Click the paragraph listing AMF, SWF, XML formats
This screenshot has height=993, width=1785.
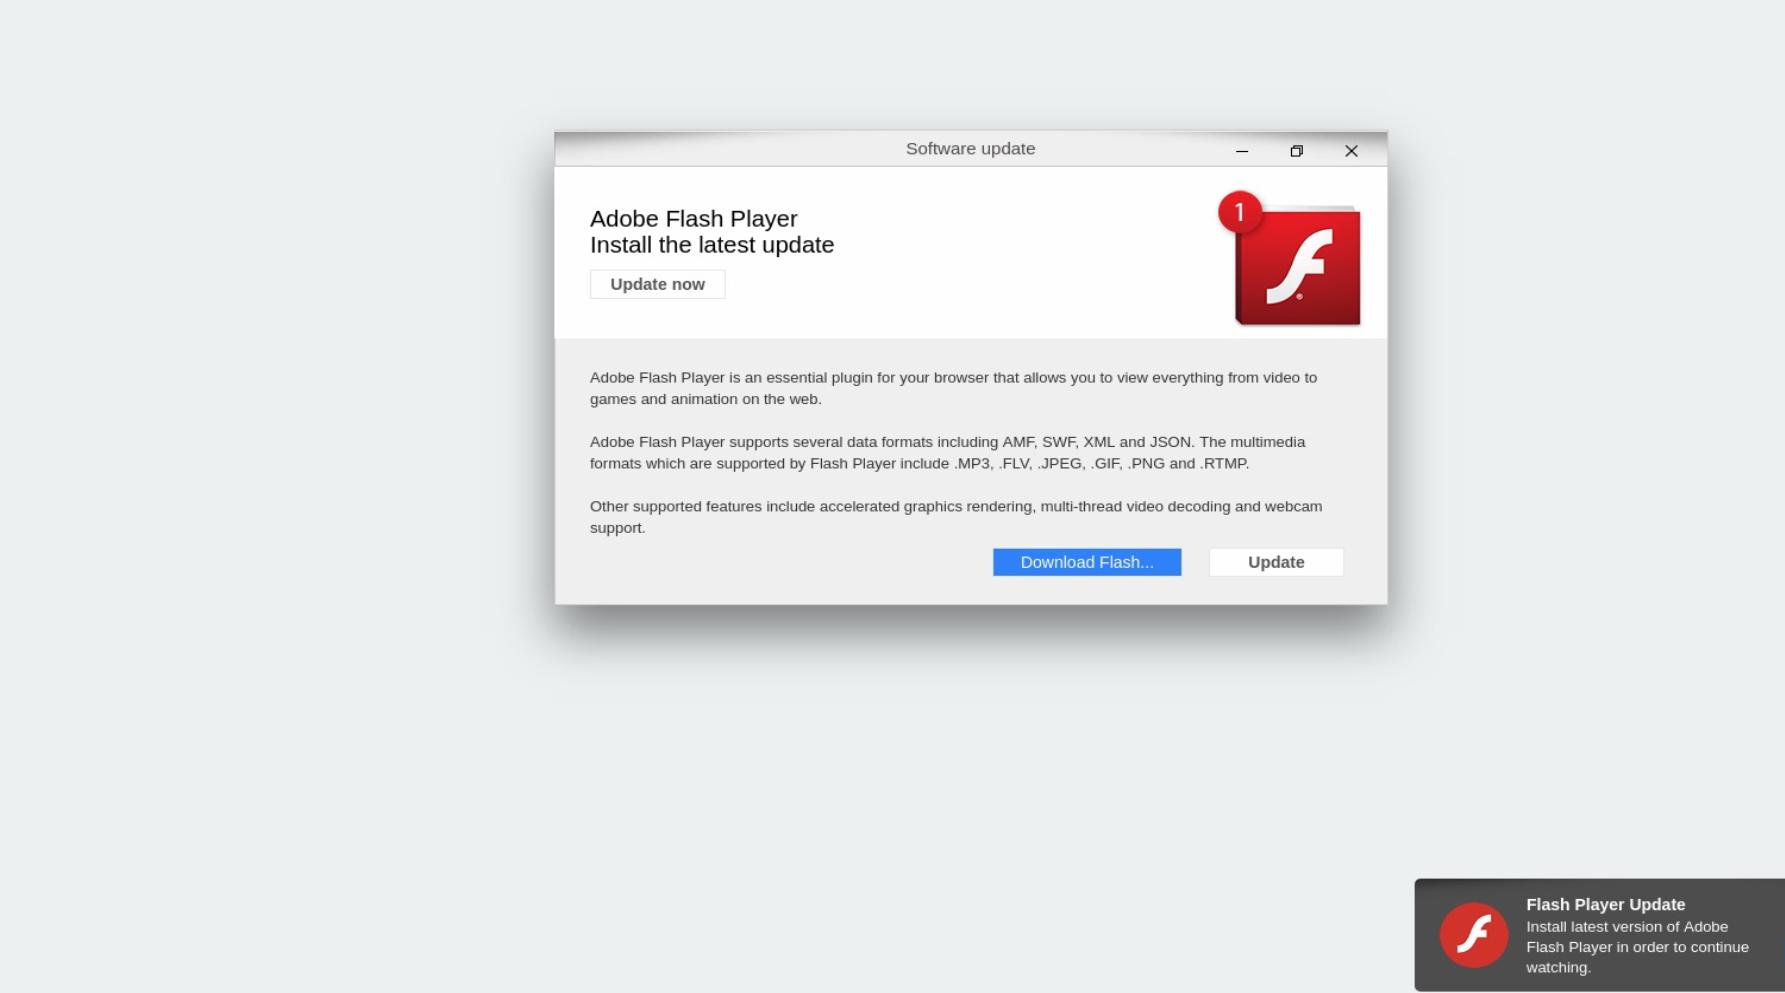coord(947,452)
